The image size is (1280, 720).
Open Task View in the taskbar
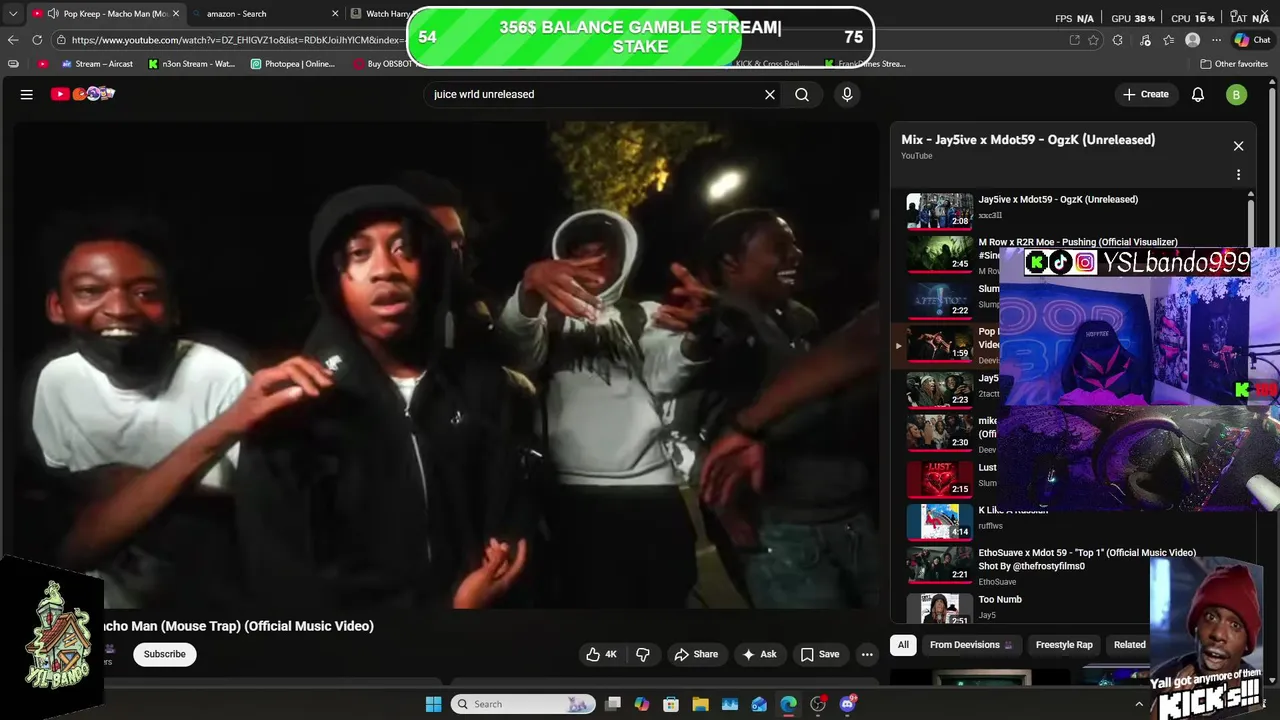[x=613, y=704]
